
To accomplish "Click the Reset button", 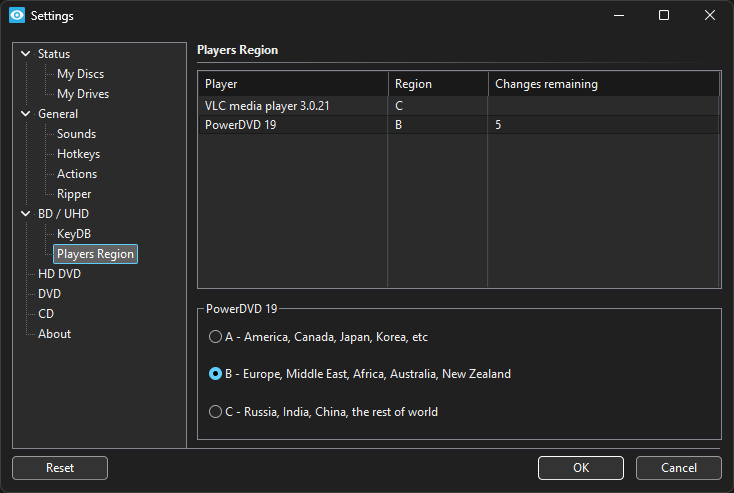I will pyautogui.click(x=60, y=468).
